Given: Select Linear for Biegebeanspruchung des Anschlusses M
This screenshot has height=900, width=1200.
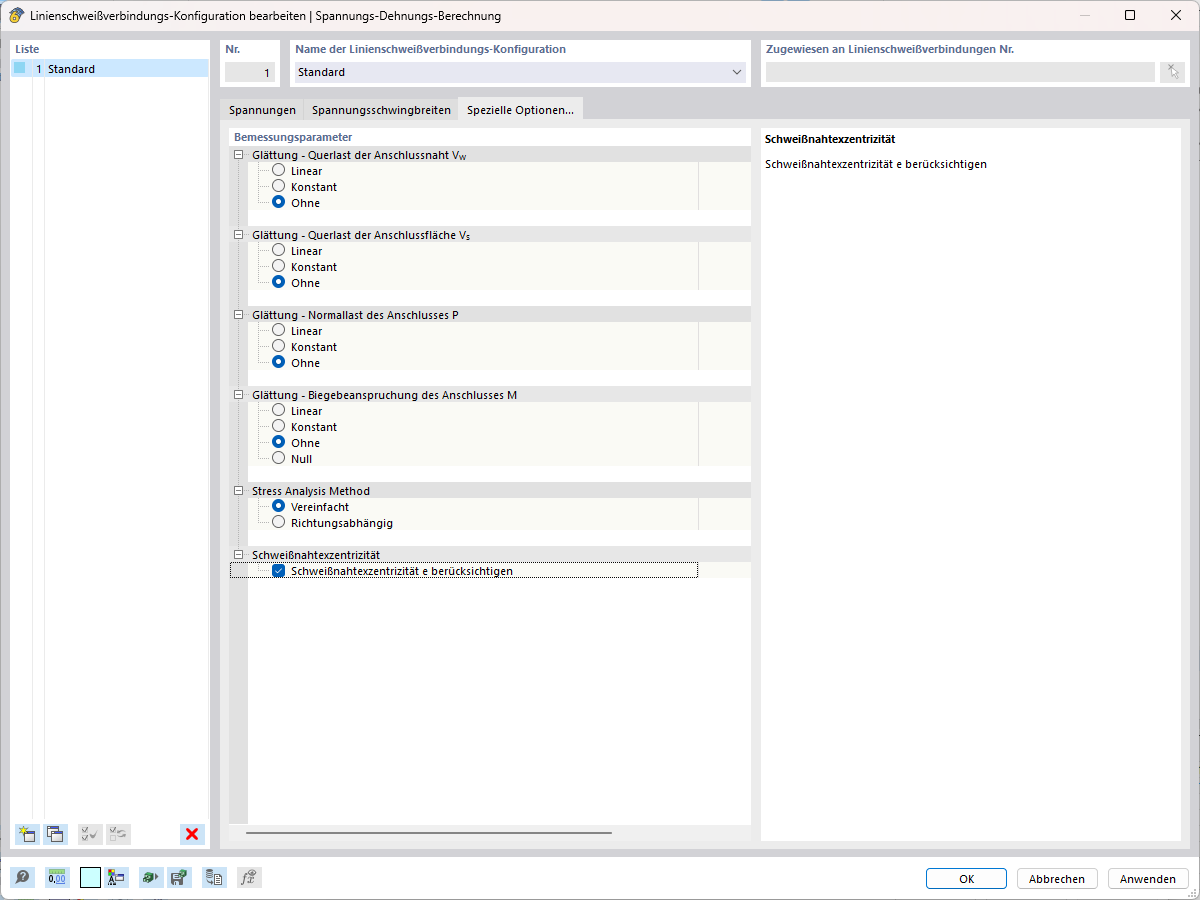Looking at the screenshot, I should [x=278, y=411].
